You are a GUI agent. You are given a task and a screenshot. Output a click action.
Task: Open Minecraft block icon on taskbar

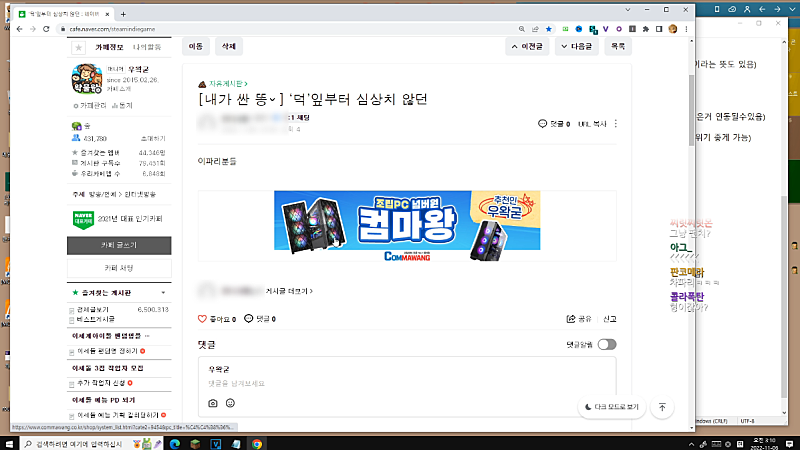point(195,444)
